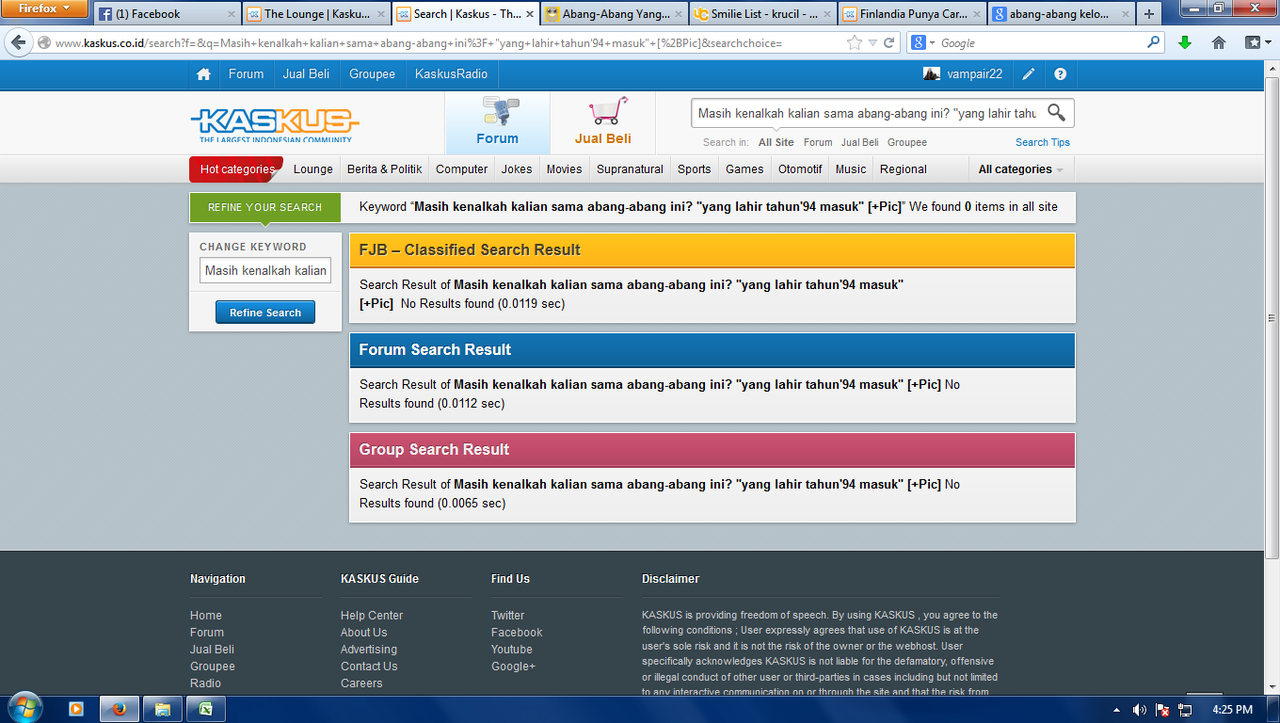Viewport: 1280px width, 723px height.
Task: Set search scope to All Site
Action: click(x=776, y=142)
